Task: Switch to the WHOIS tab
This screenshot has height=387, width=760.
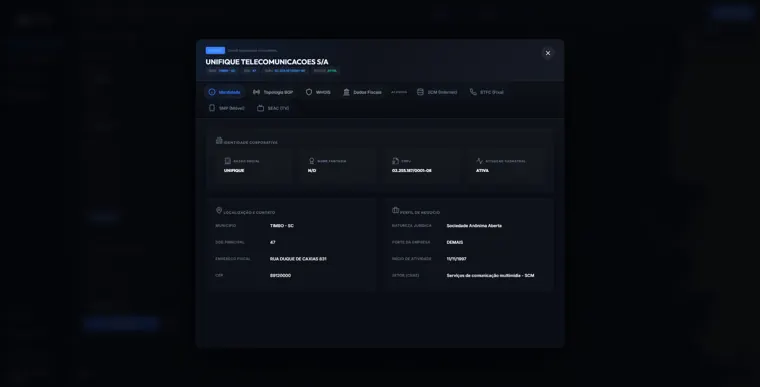Action: point(318,92)
